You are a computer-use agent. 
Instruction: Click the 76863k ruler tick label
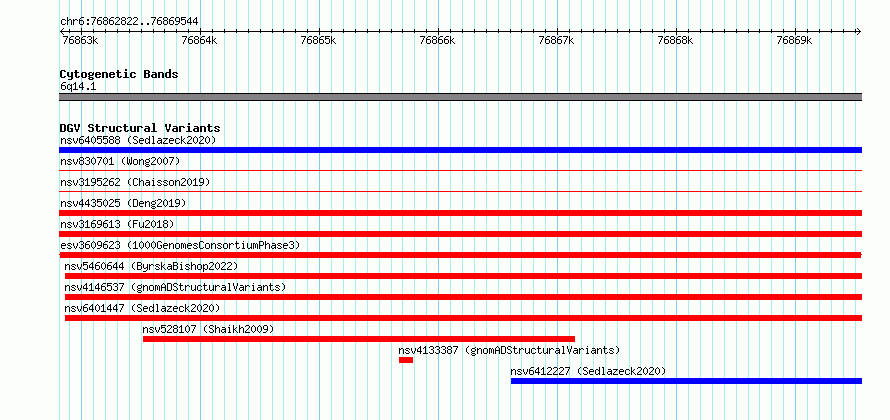click(x=79, y=41)
